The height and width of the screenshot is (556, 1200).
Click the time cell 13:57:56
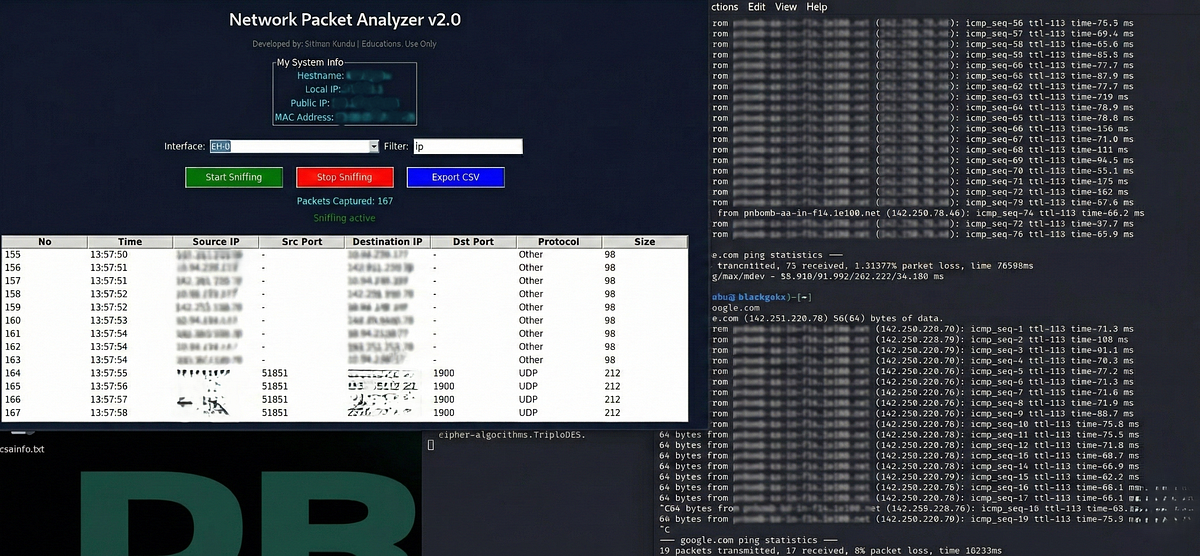pyautogui.click(x=108, y=386)
